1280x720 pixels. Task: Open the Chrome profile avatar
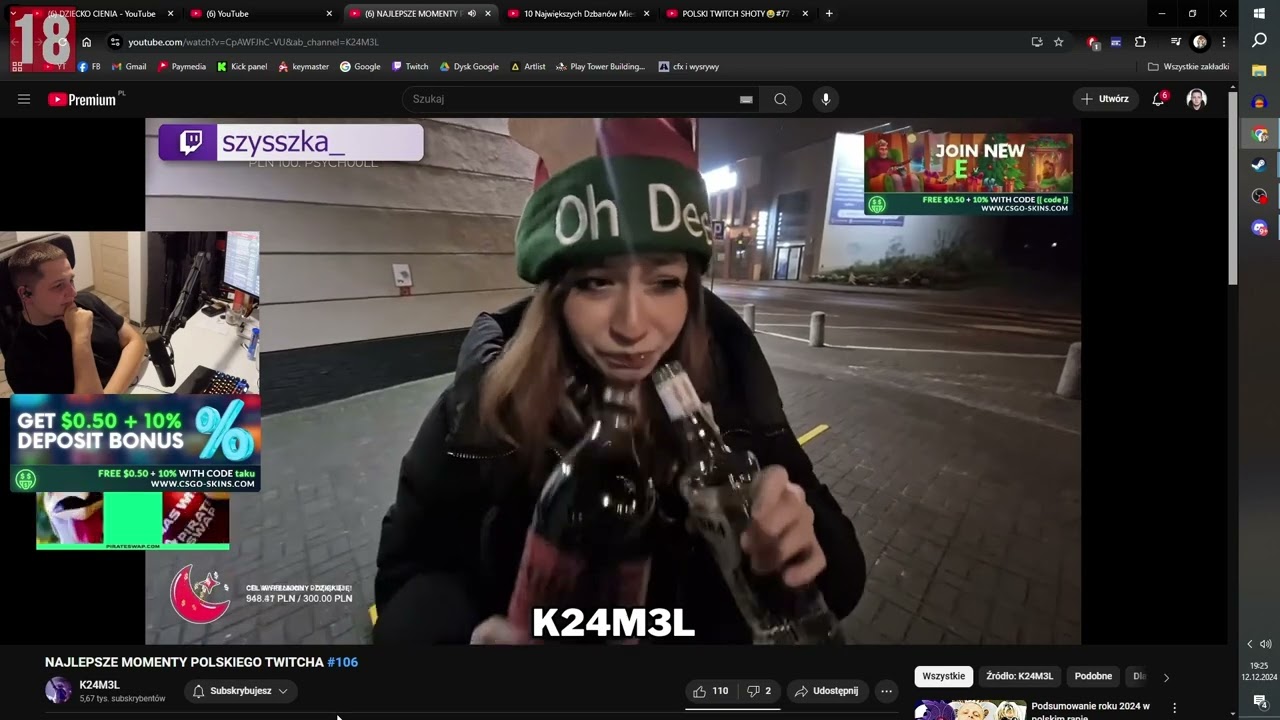[1200, 42]
